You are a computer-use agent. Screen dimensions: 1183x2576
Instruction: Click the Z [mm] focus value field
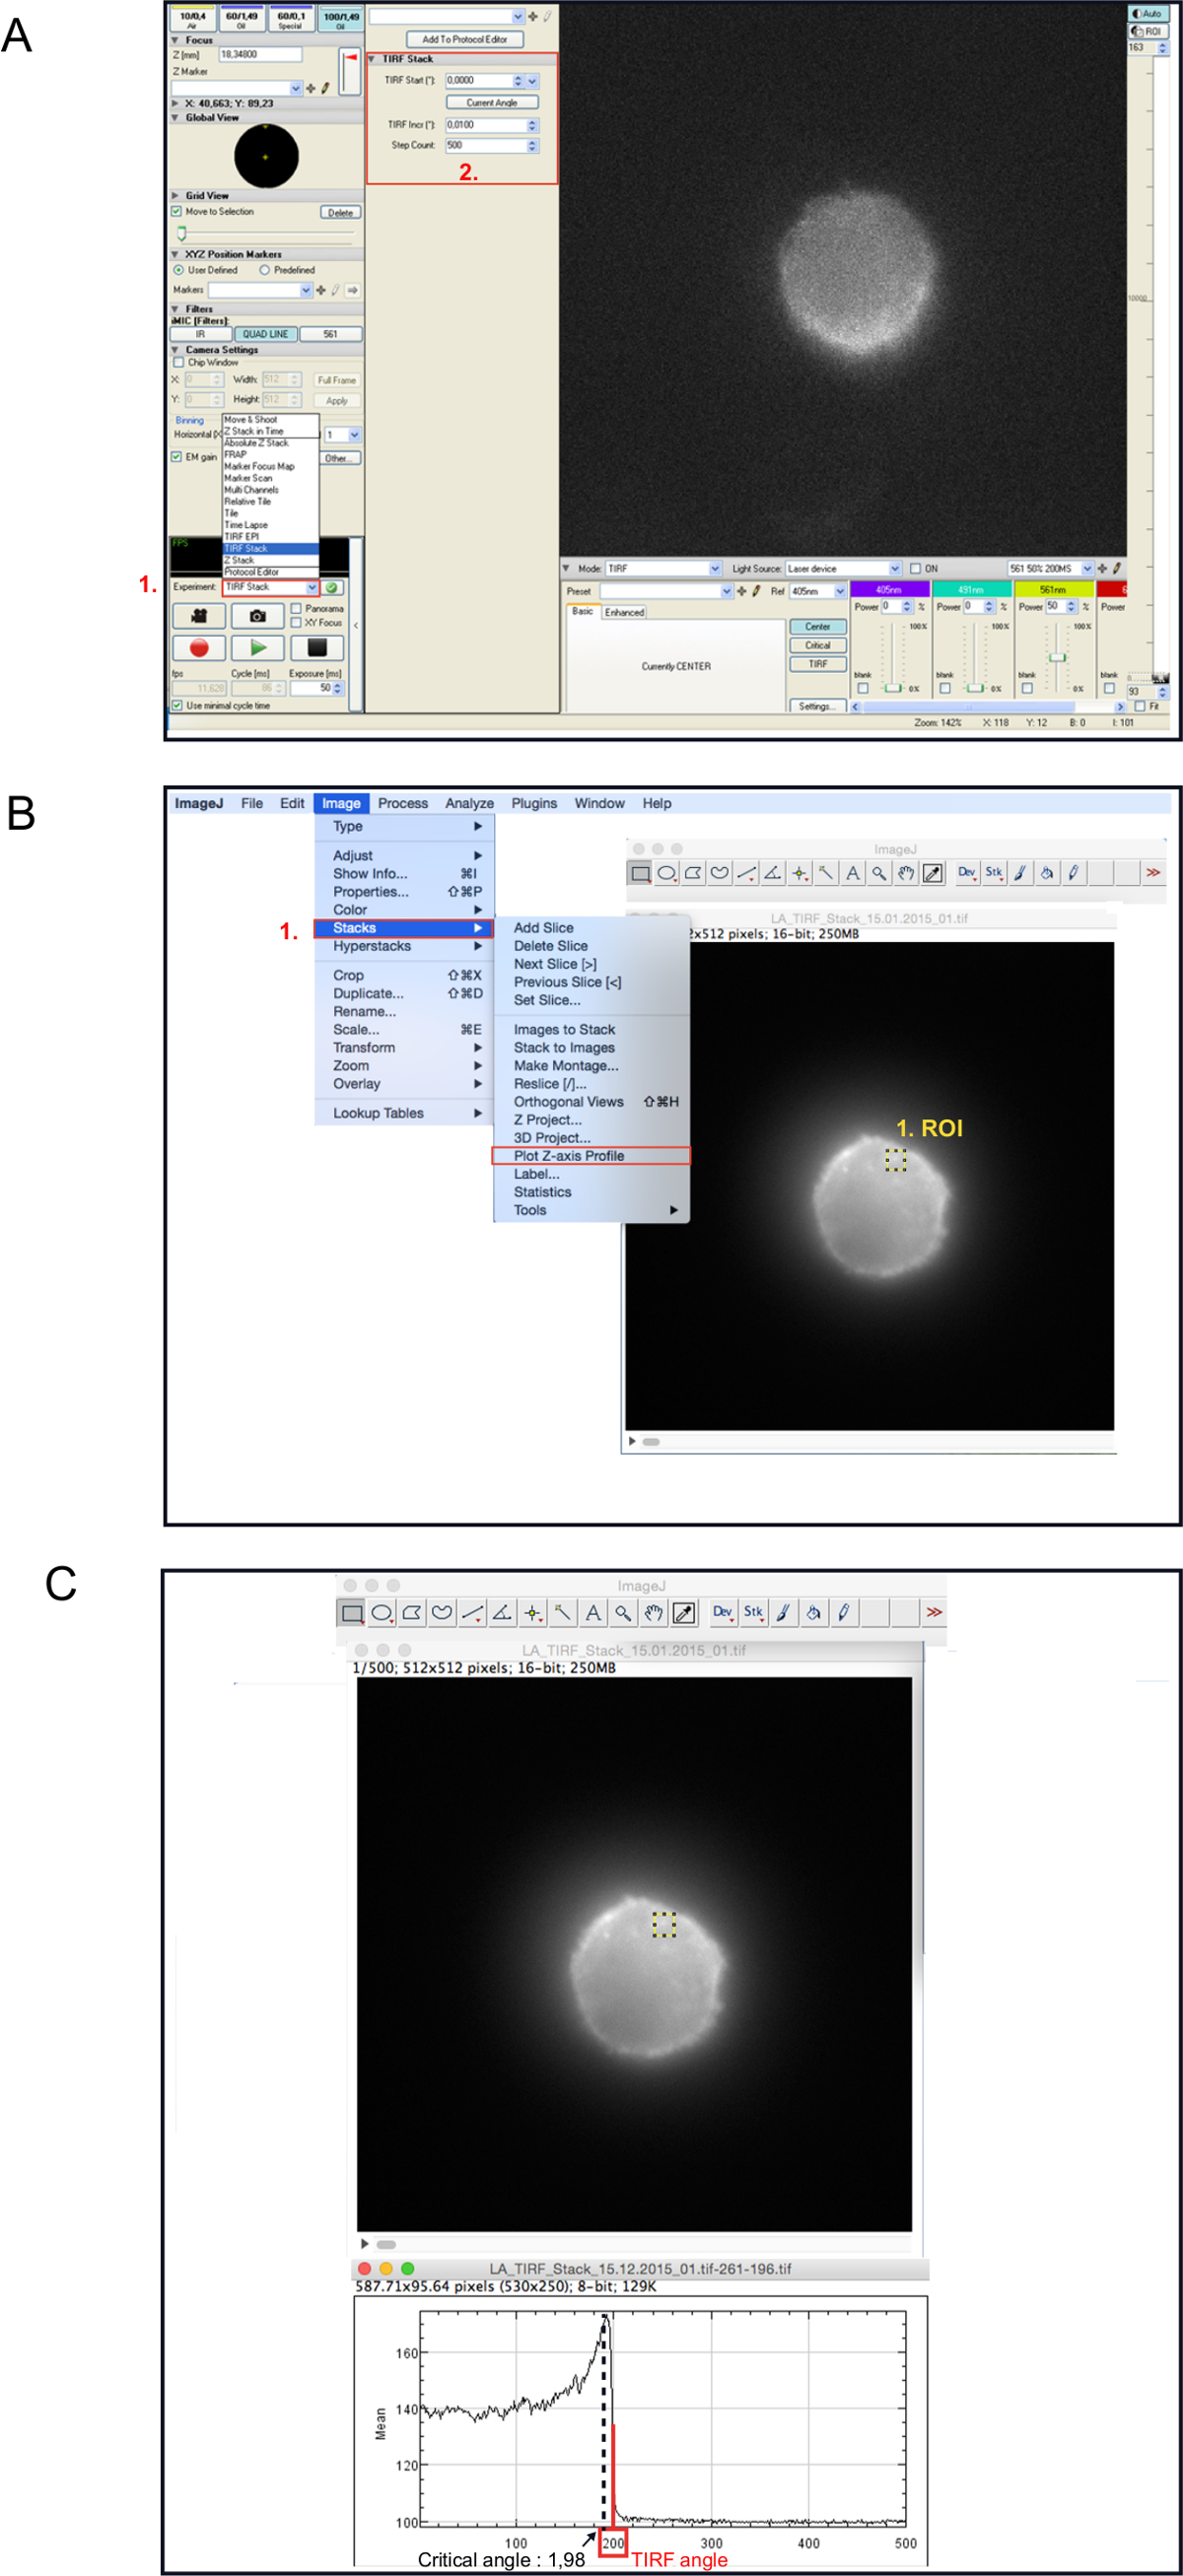pyautogui.click(x=260, y=54)
